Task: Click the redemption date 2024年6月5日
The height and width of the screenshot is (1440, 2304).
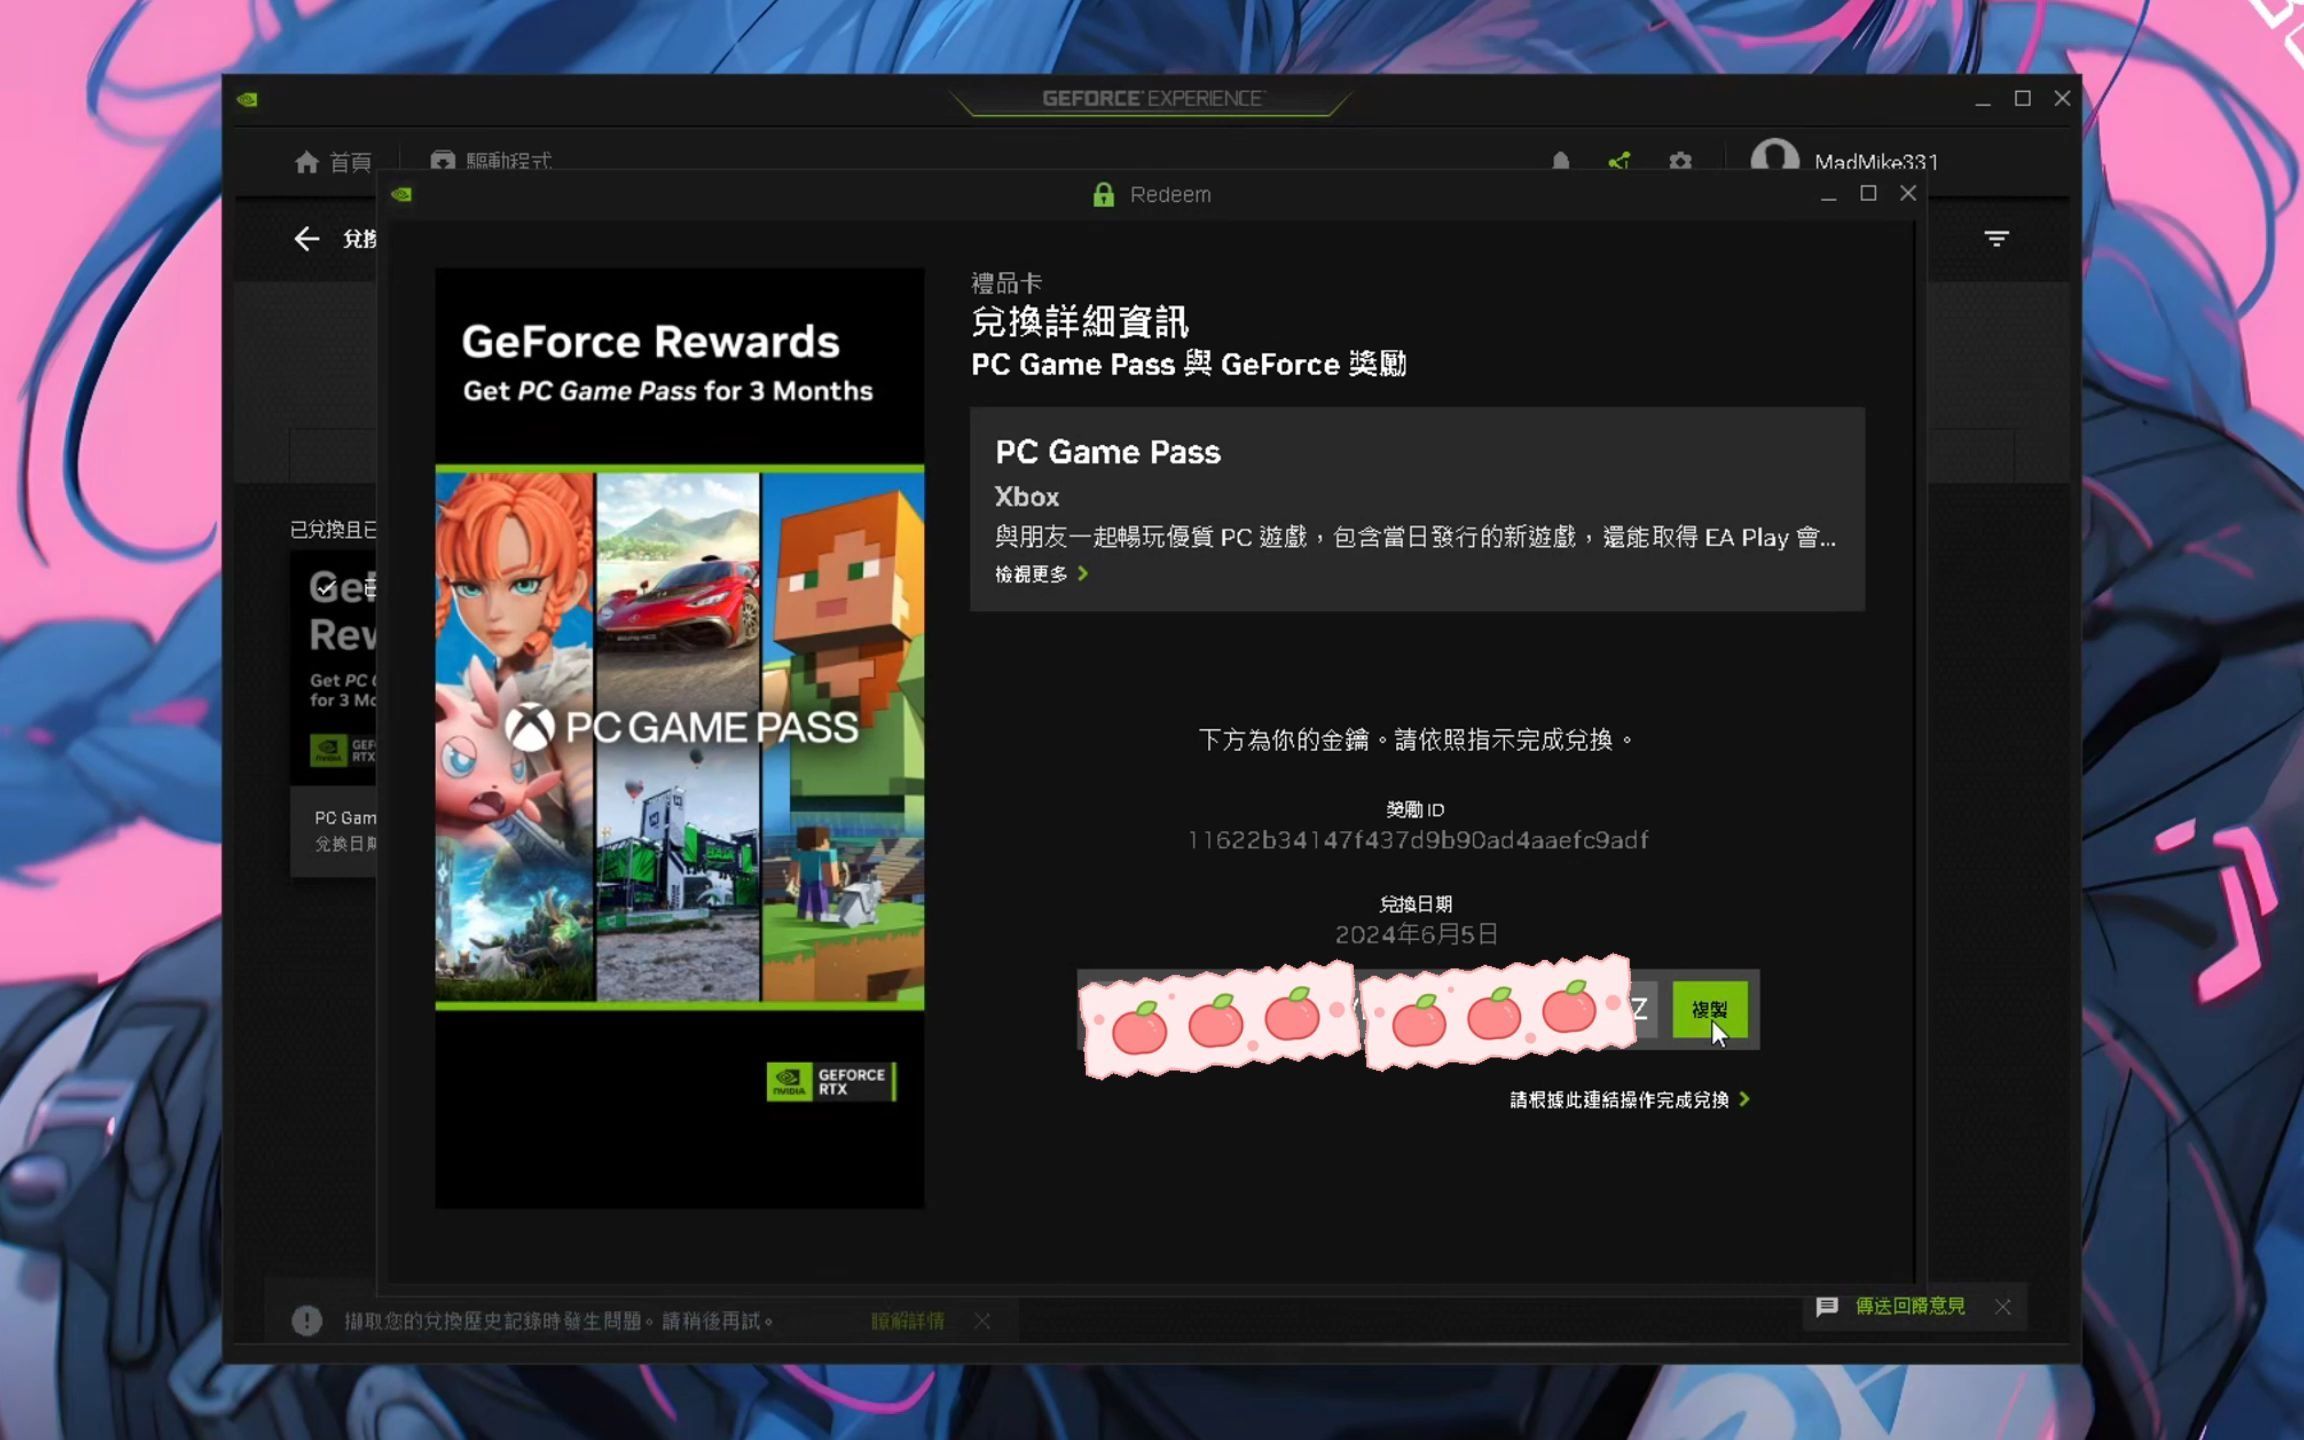Action: (1416, 934)
